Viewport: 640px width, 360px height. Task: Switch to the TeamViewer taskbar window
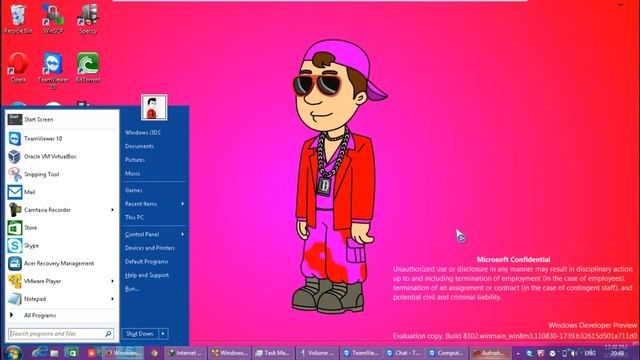click(361, 353)
